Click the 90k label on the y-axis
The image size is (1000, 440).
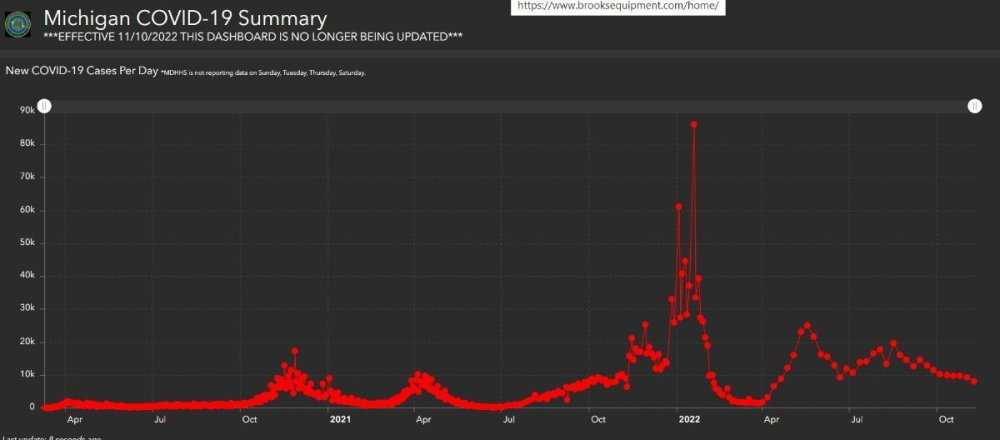point(28,111)
